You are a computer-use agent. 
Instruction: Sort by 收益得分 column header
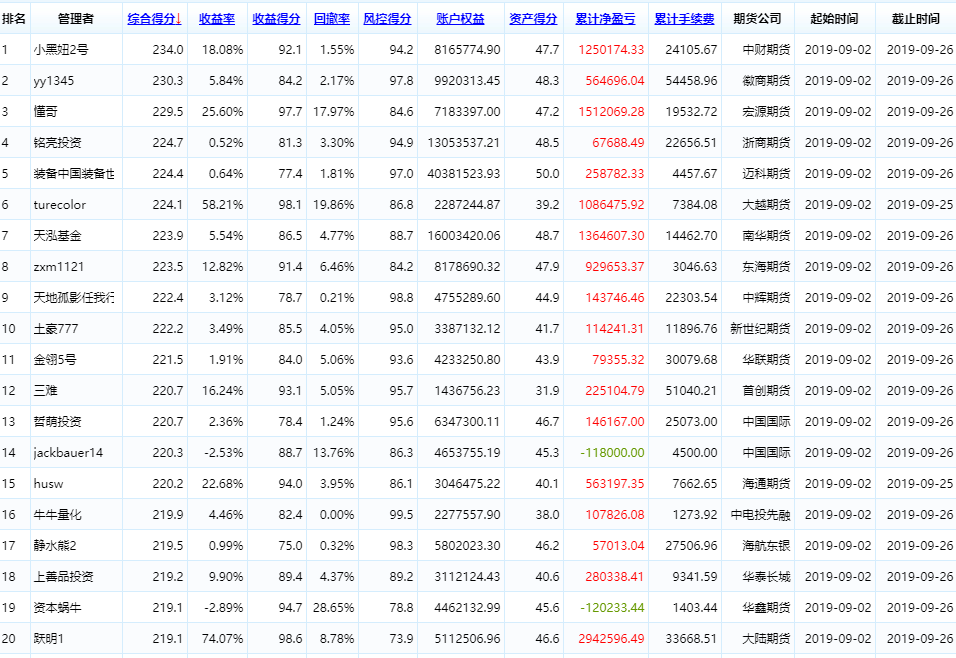pos(276,19)
